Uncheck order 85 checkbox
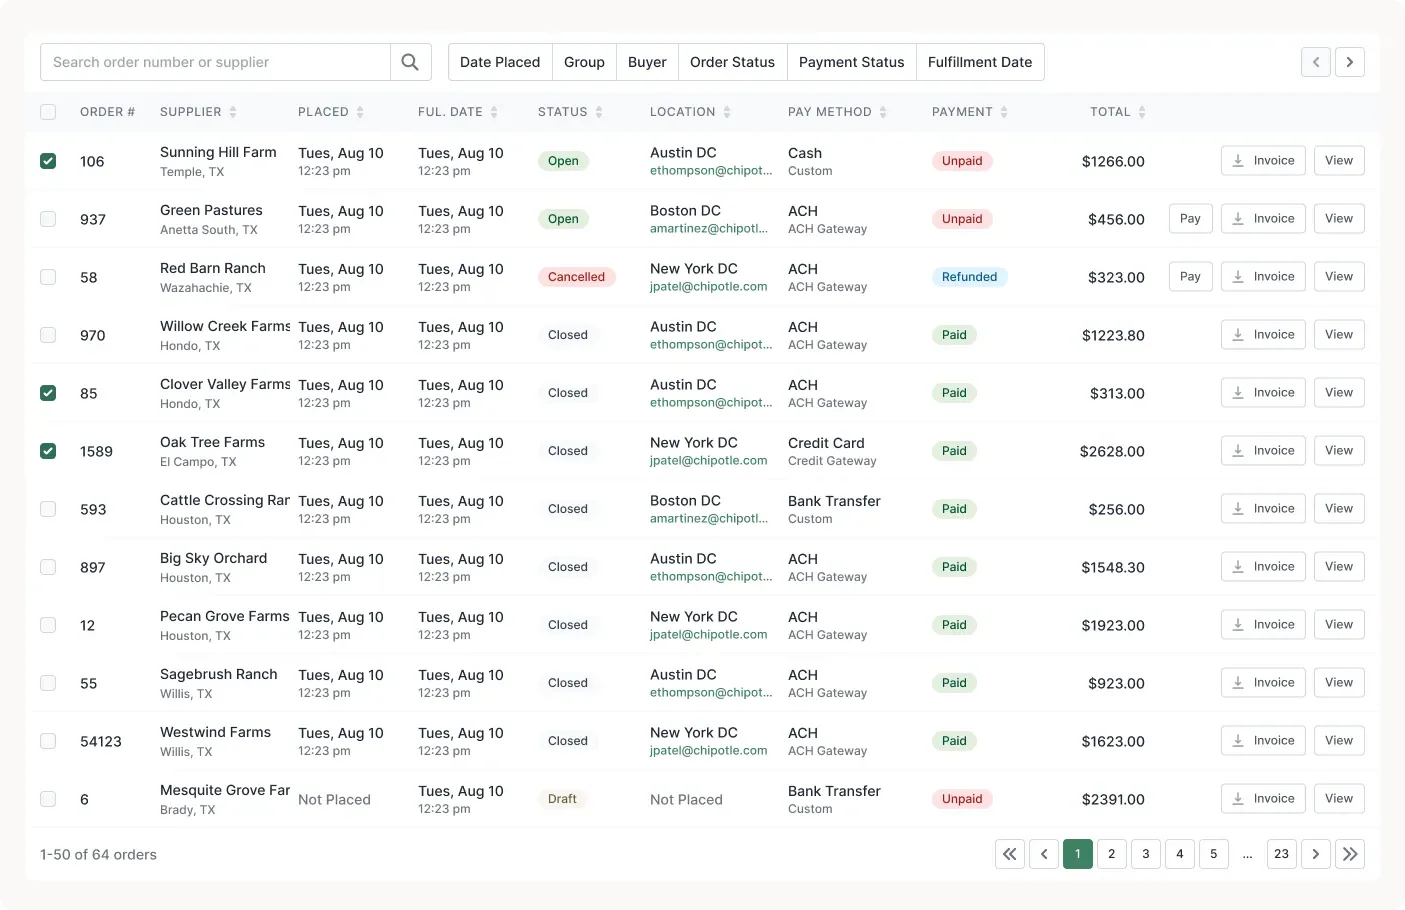Screen dimensions: 1405x910 coord(48,393)
